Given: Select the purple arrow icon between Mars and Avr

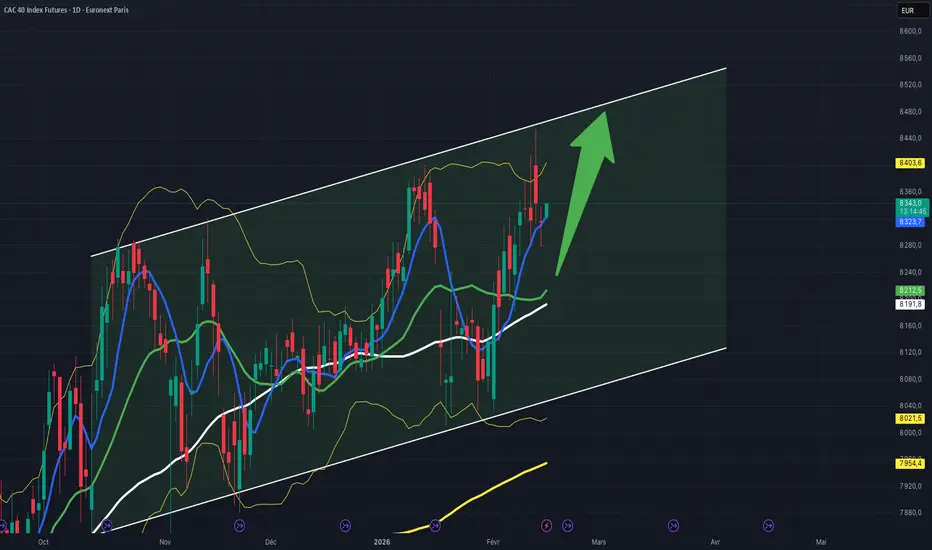Looking at the screenshot, I should pos(673,526).
